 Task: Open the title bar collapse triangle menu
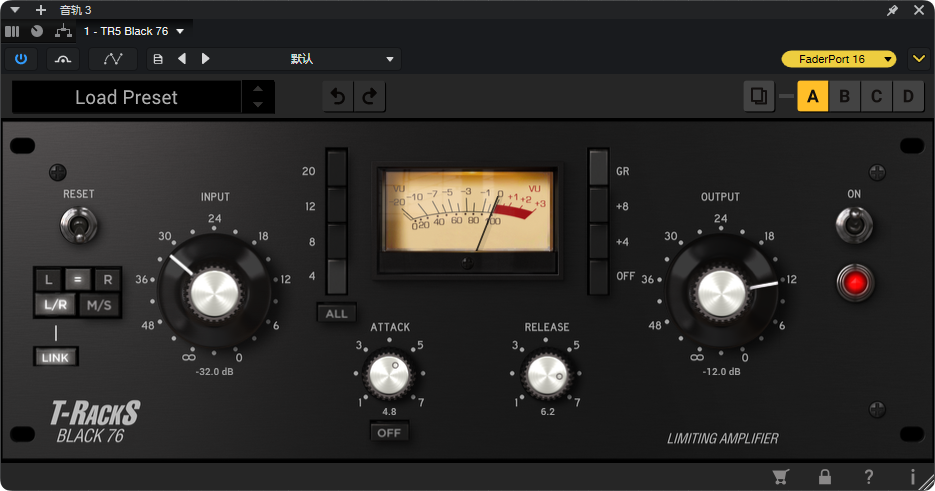click(x=15, y=10)
